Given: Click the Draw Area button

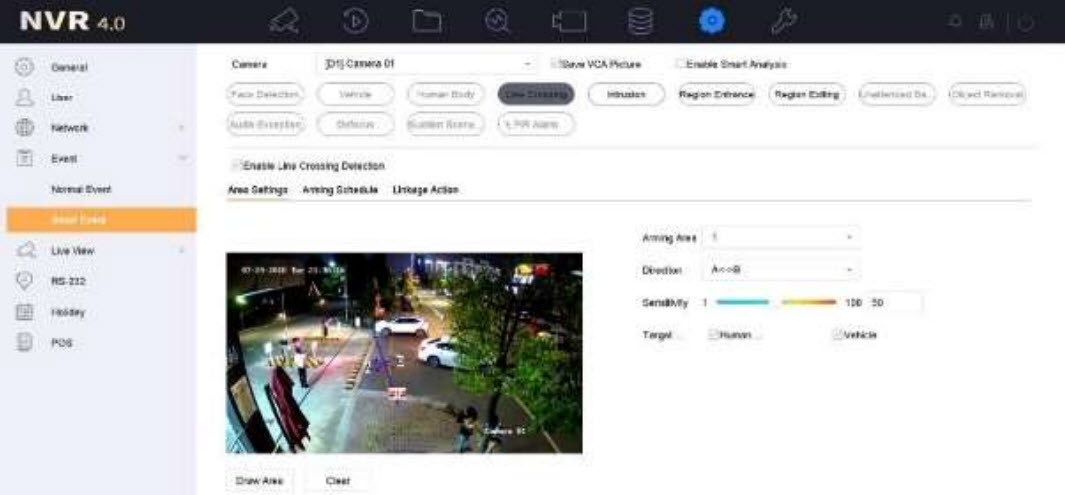Looking at the screenshot, I should coord(259,481).
